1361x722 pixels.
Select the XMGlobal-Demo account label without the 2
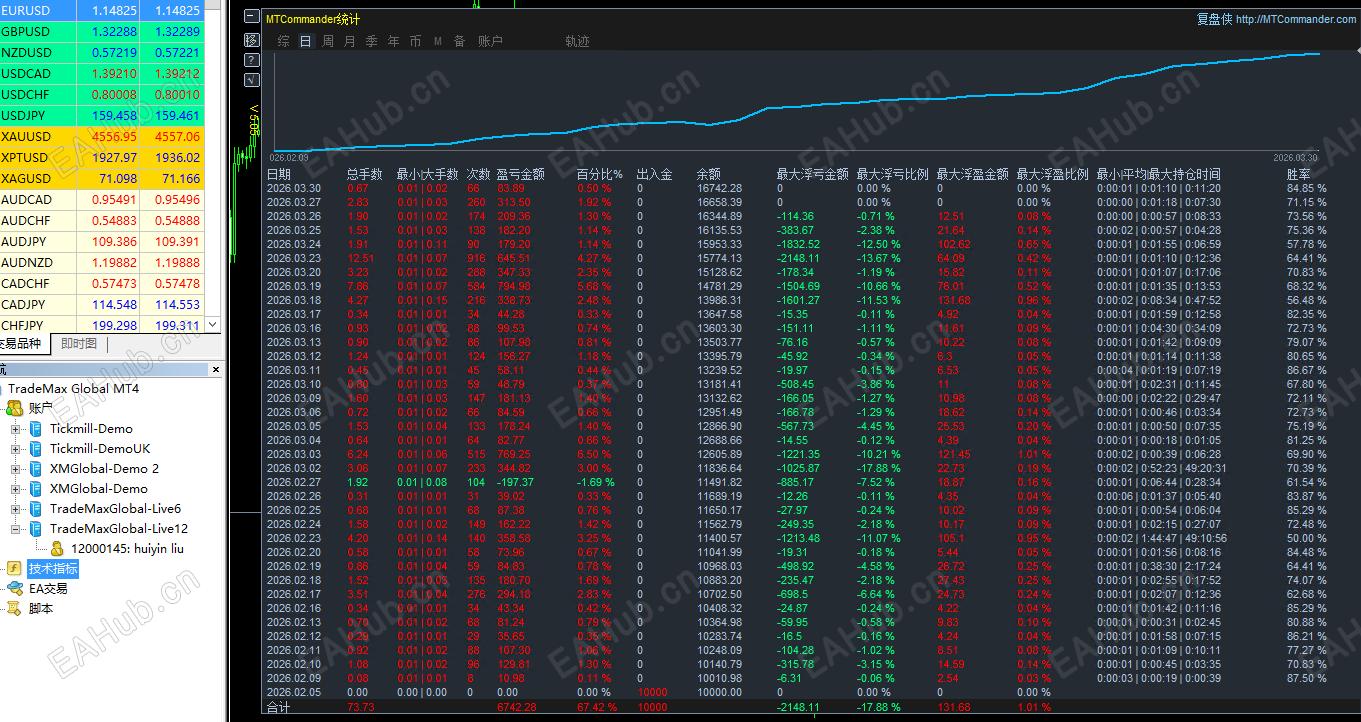(x=99, y=488)
